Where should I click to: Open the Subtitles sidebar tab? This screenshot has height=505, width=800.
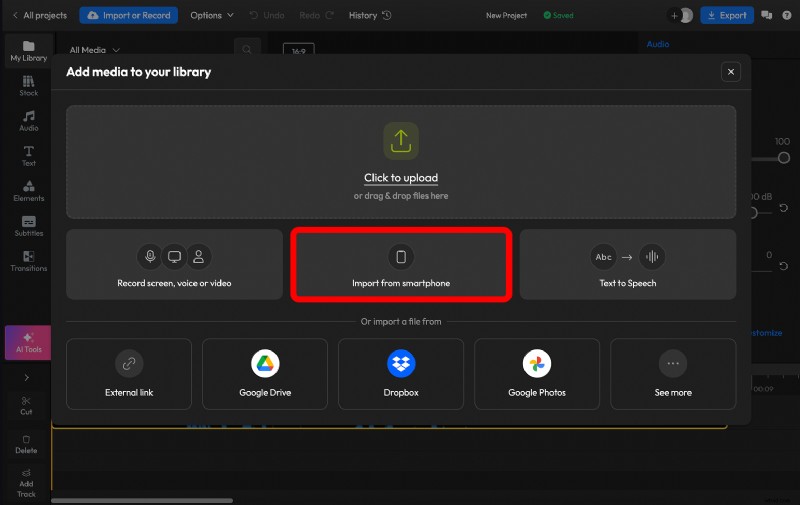[x=28, y=225]
